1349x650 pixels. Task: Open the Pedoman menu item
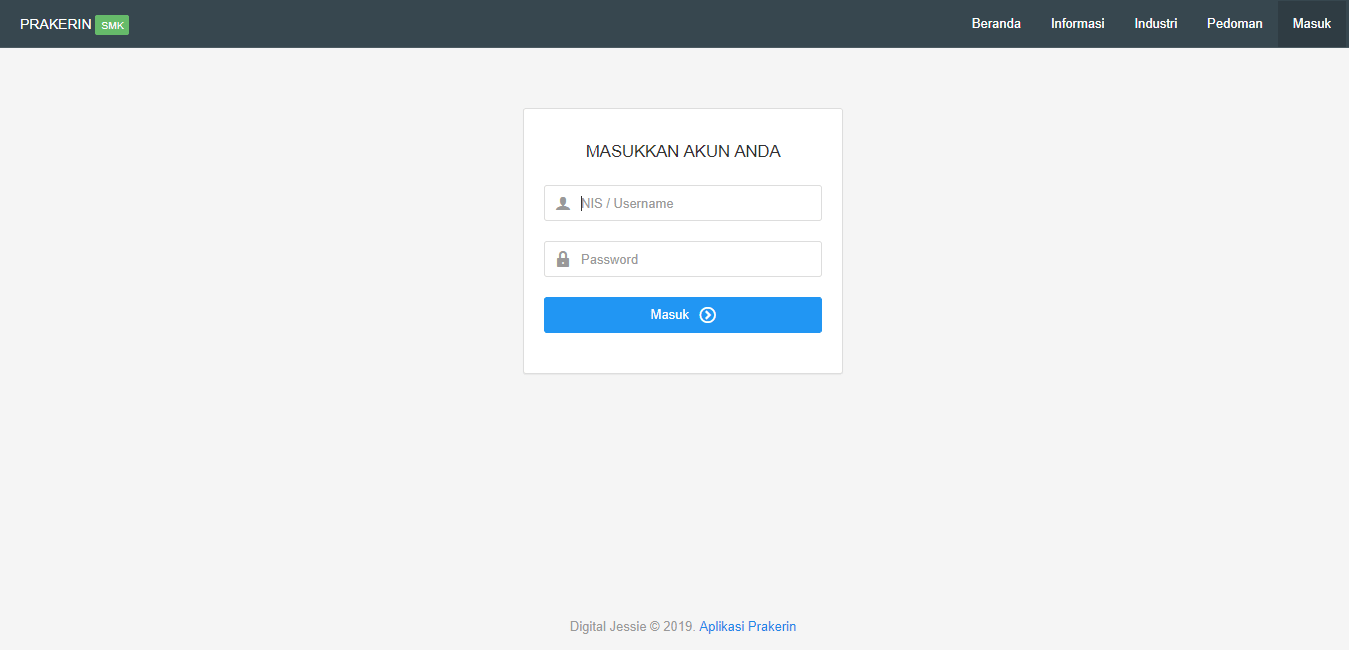click(1234, 23)
